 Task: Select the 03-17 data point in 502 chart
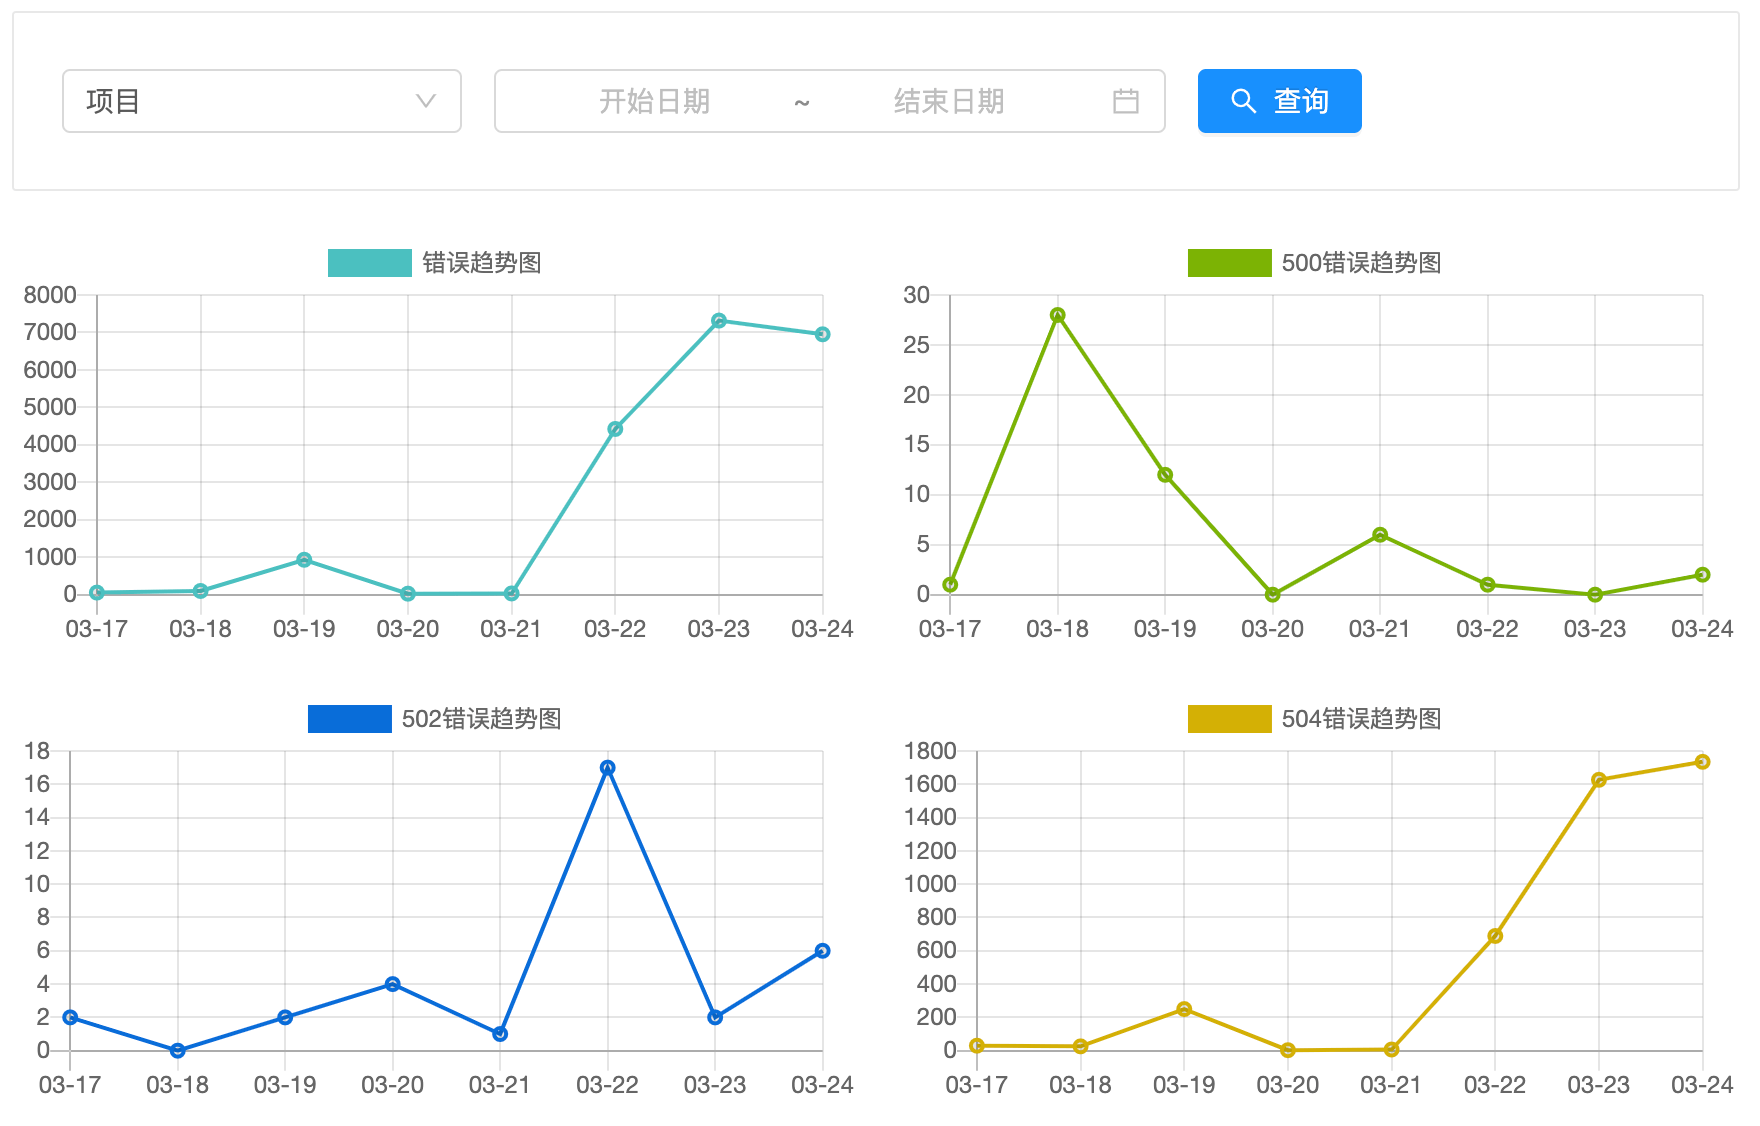tap(70, 1017)
